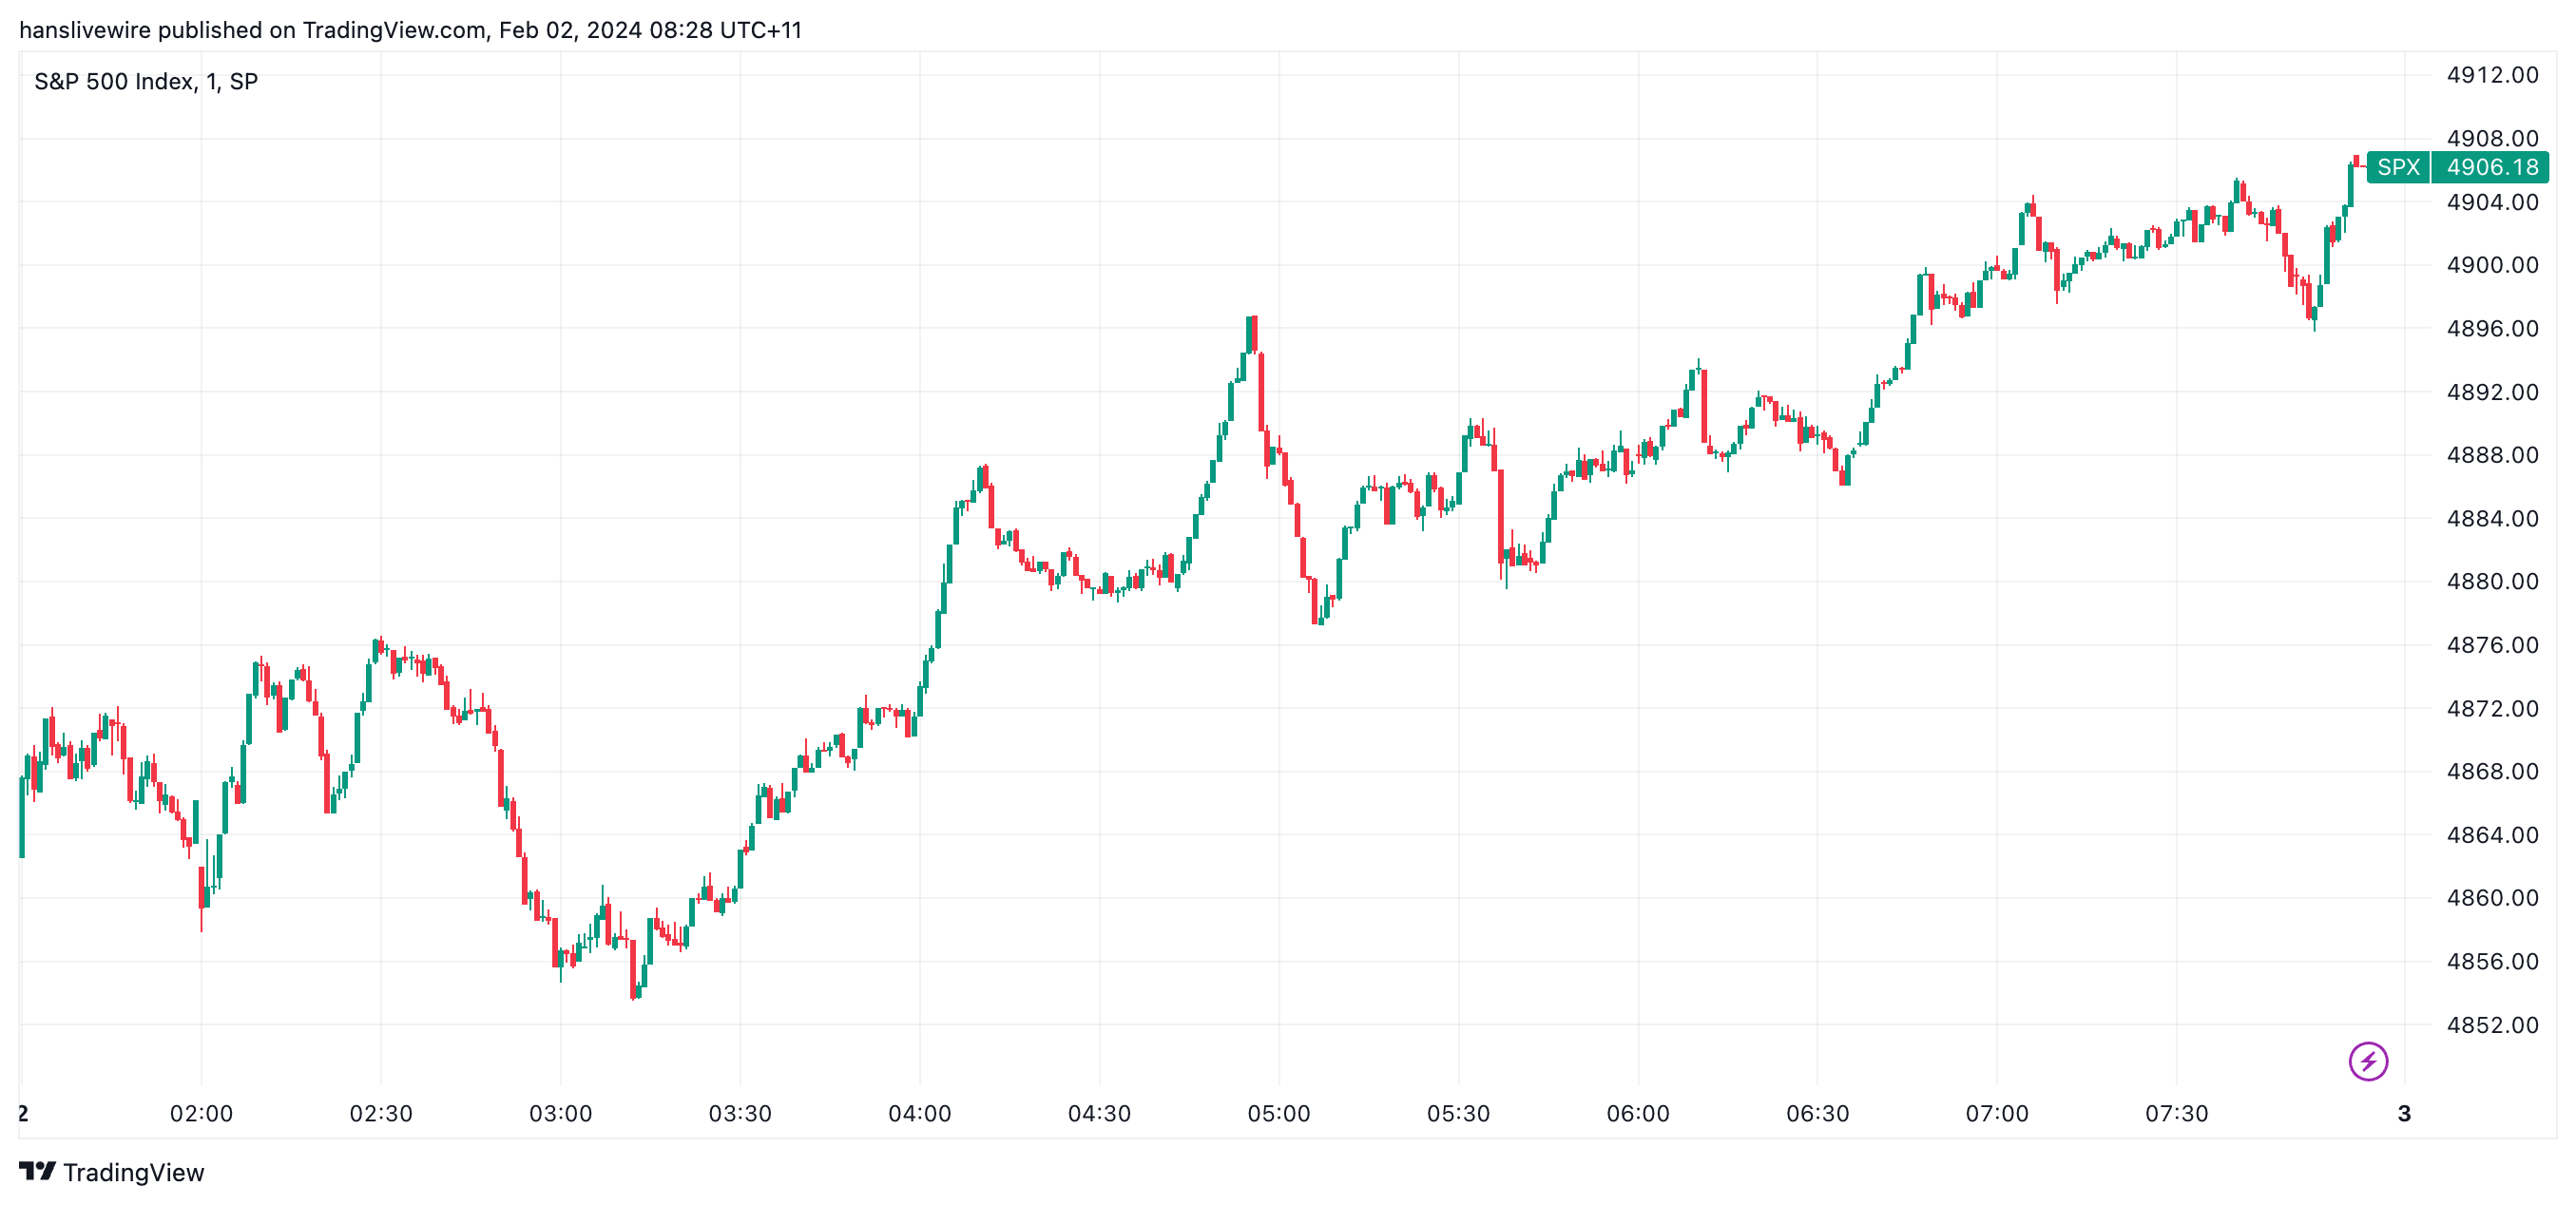Pick the 05:00 time axis label
2576x1205 pixels.
click(1278, 1113)
